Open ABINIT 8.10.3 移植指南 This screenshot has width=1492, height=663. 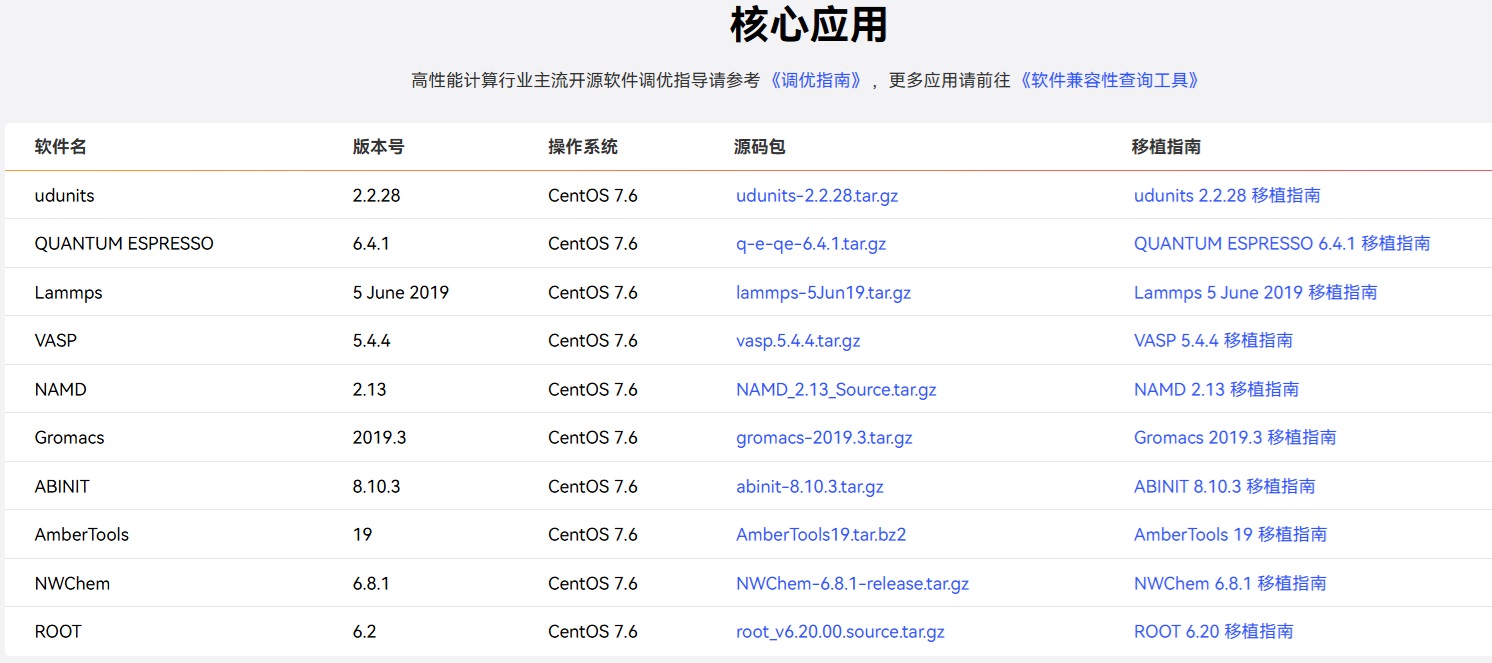coord(1225,487)
